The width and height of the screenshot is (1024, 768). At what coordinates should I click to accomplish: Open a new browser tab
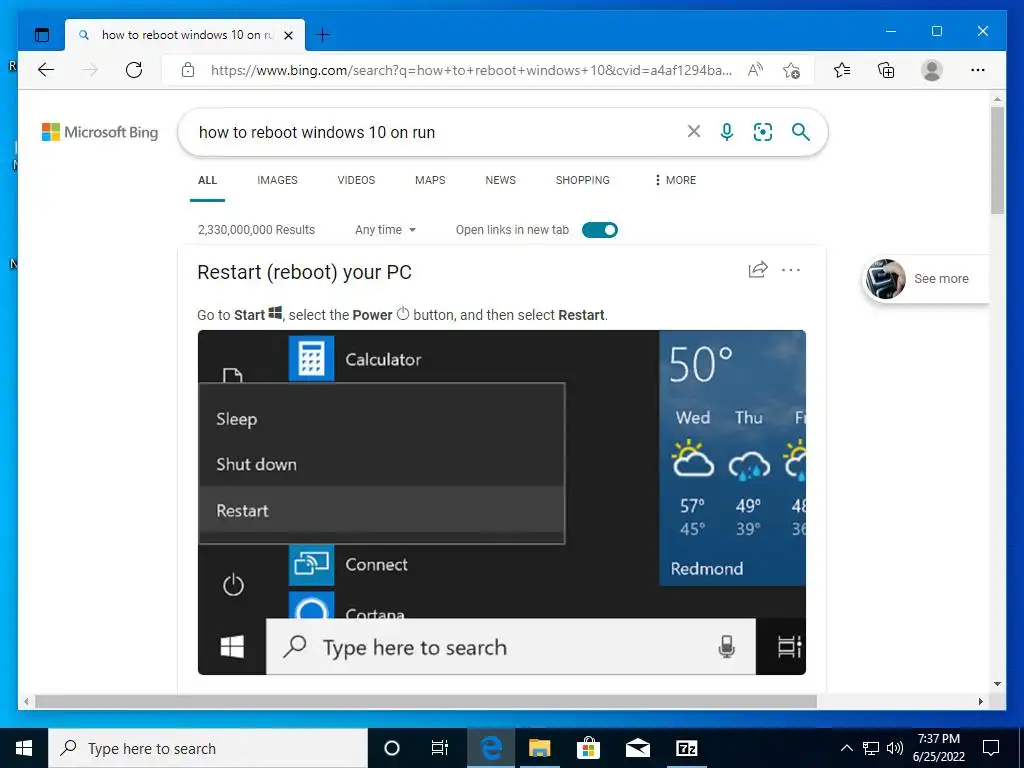coord(323,35)
